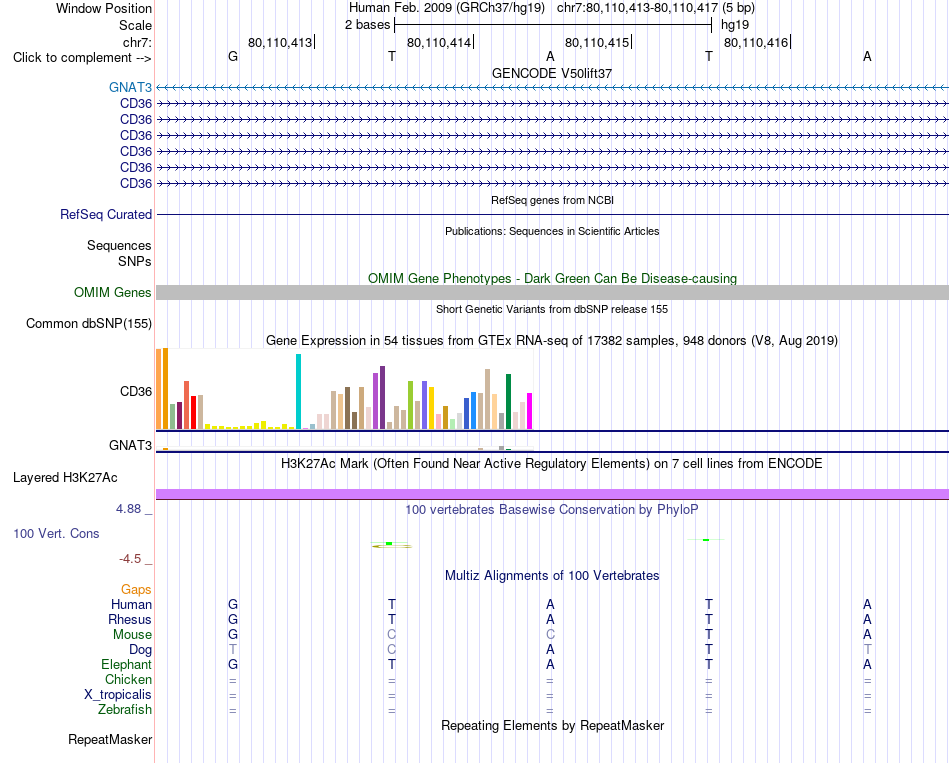
Task: Click the 80,110,416 position marker
Action: coord(756,42)
